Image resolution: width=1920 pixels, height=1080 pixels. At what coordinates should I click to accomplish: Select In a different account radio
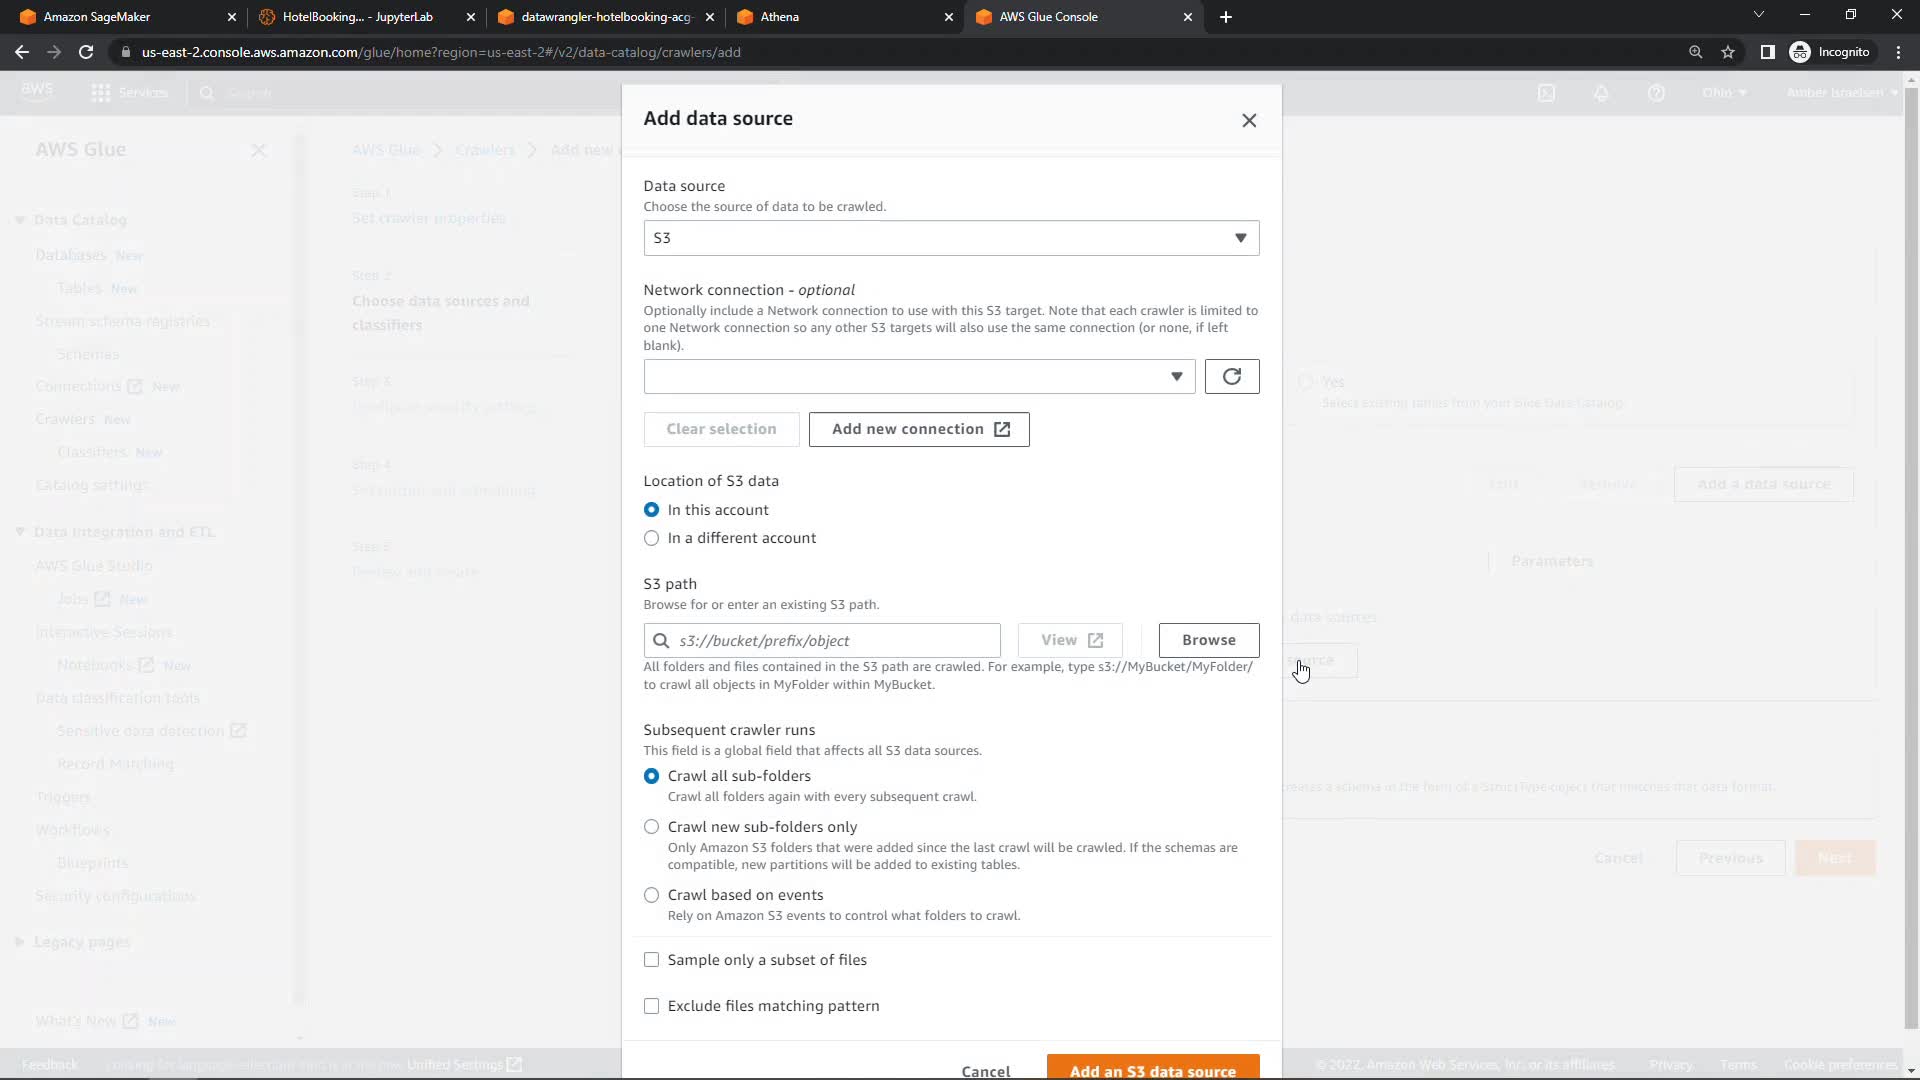pyautogui.click(x=652, y=538)
